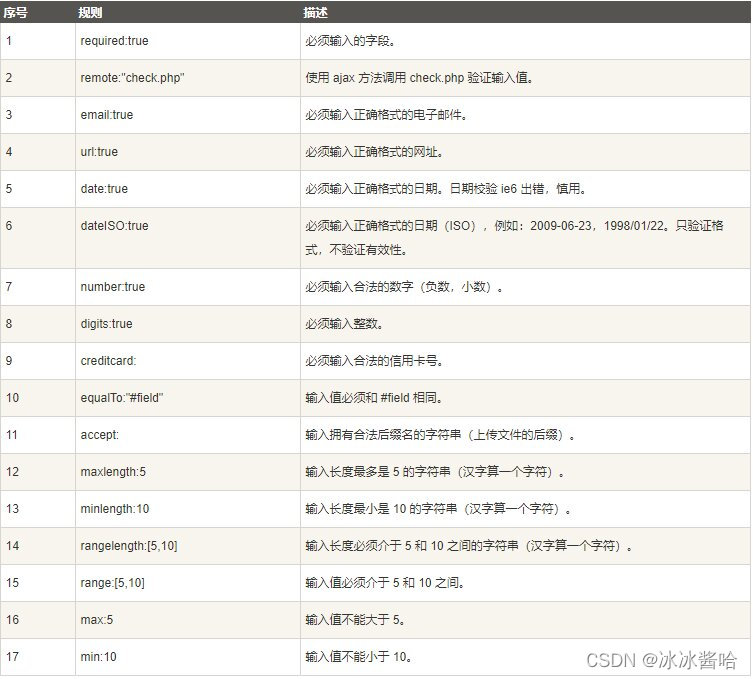This screenshot has width=753, height=679.
Task: Click the equalTo:"#field" rule cell
Action: pos(188,398)
